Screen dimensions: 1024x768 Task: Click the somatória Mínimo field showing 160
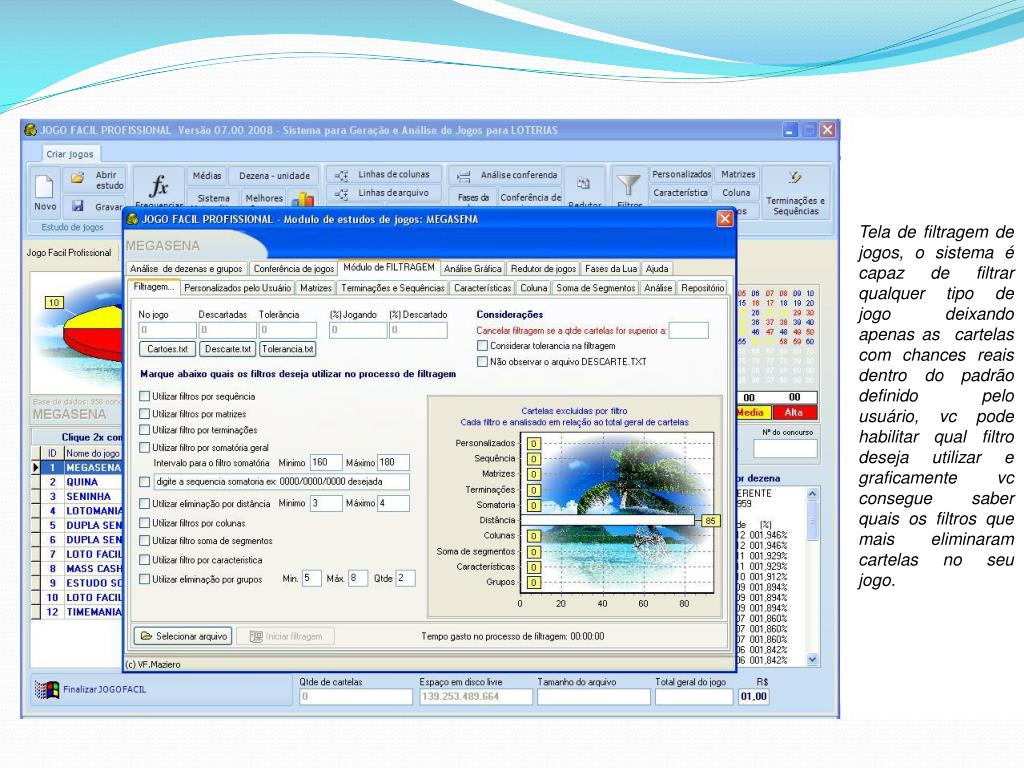325,462
